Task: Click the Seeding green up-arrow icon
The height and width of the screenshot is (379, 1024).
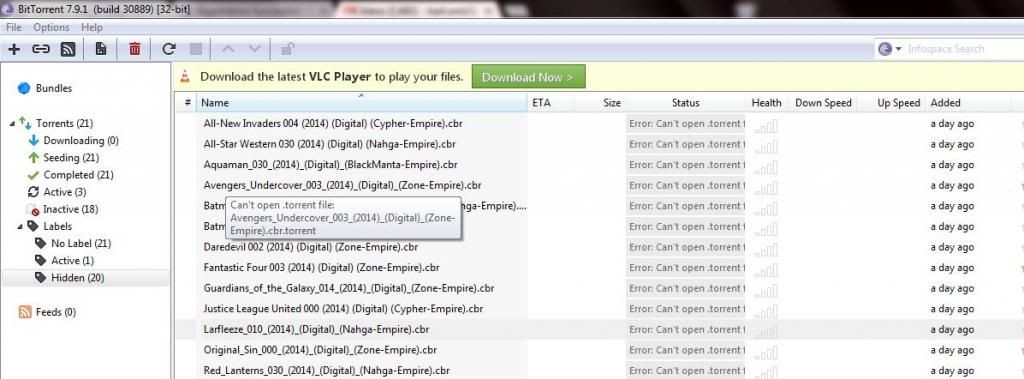Action: pyautogui.click(x=34, y=157)
